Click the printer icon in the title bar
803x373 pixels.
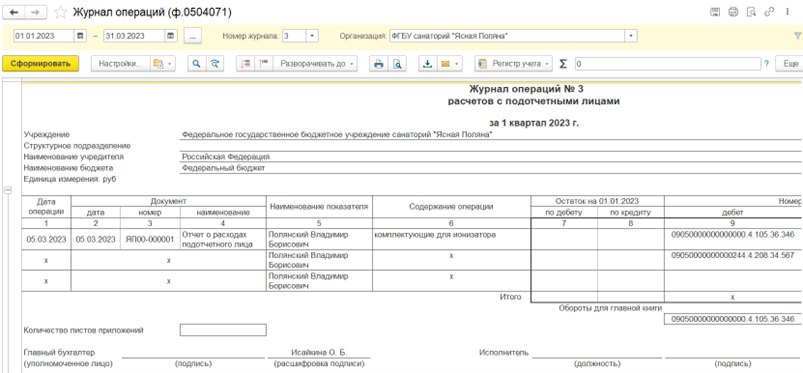tap(733, 12)
